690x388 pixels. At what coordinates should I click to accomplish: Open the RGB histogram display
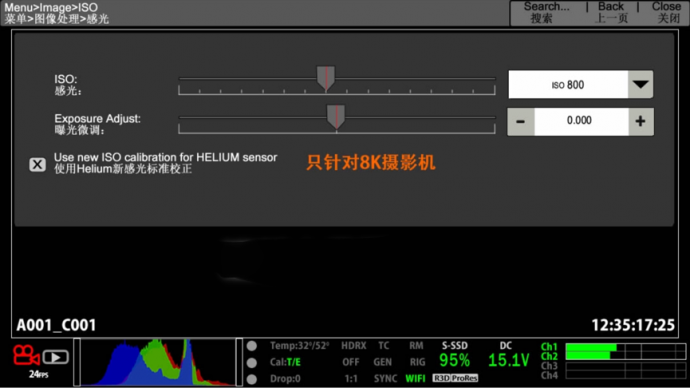click(x=158, y=362)
